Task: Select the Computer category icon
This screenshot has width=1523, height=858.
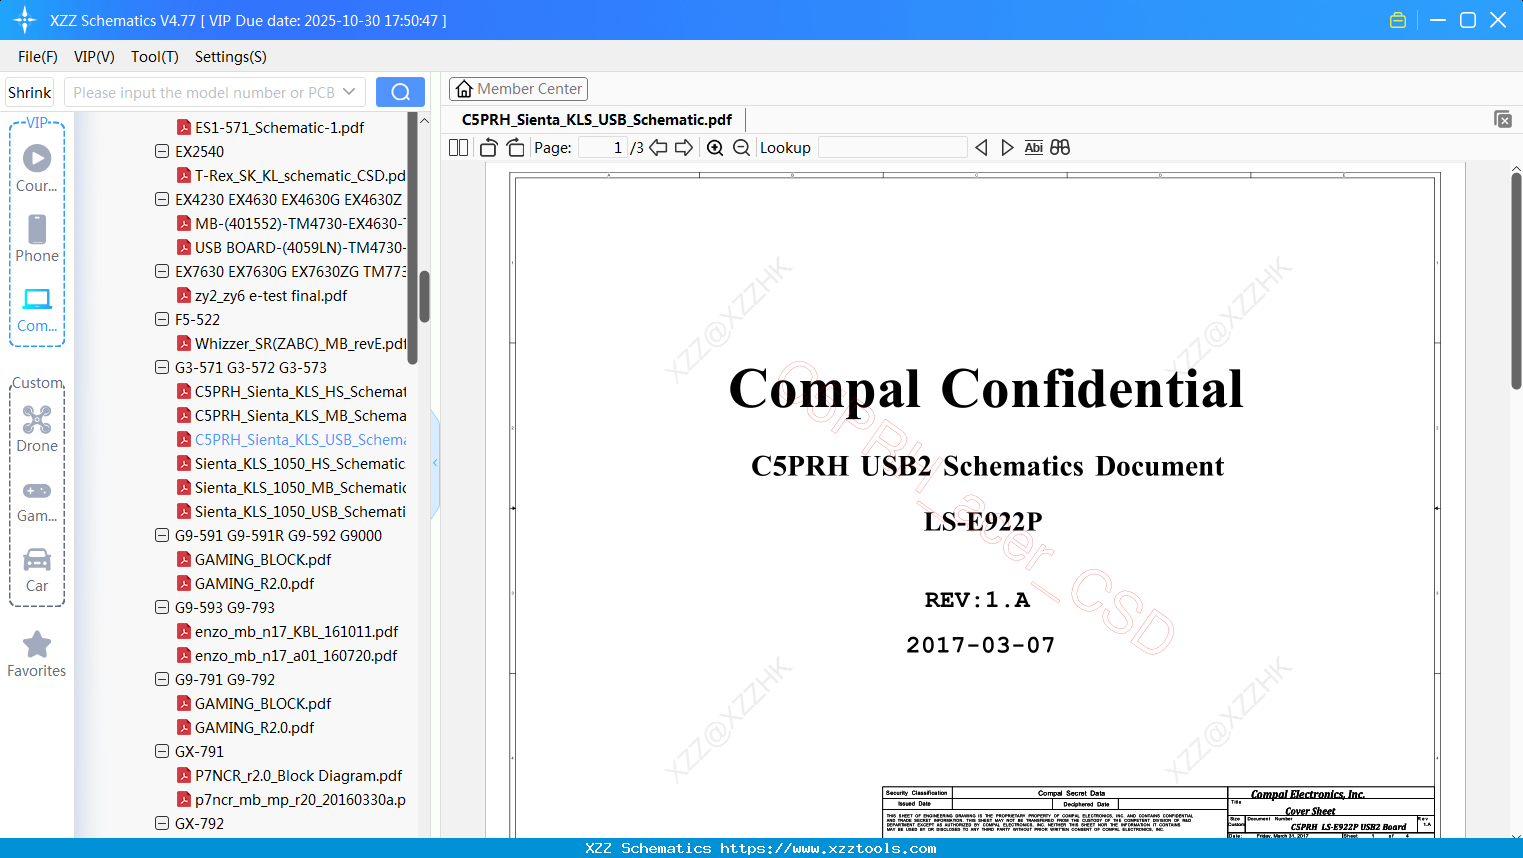Action: pos(37,299)
